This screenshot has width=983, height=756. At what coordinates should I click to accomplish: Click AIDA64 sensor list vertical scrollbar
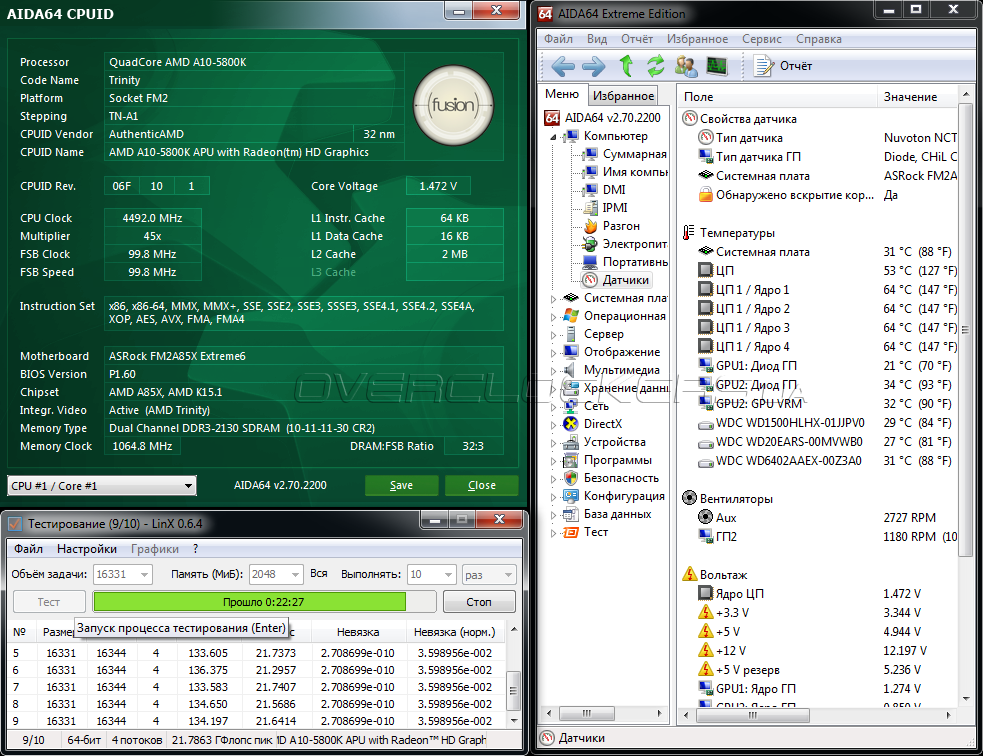coord(965,328)
